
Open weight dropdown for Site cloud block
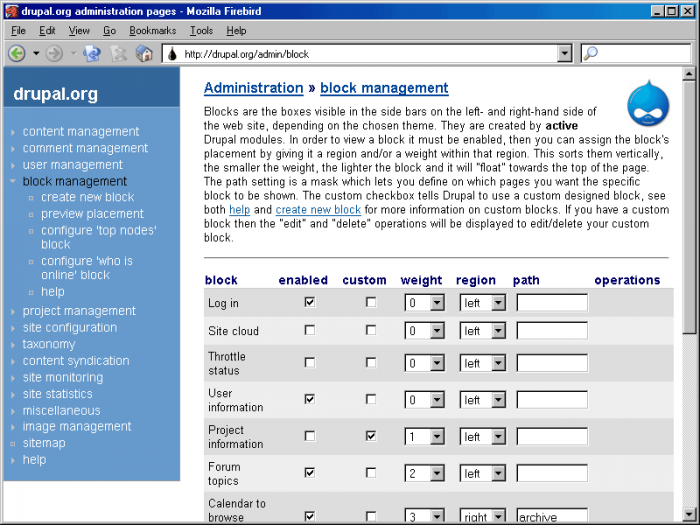pos(424,331)
